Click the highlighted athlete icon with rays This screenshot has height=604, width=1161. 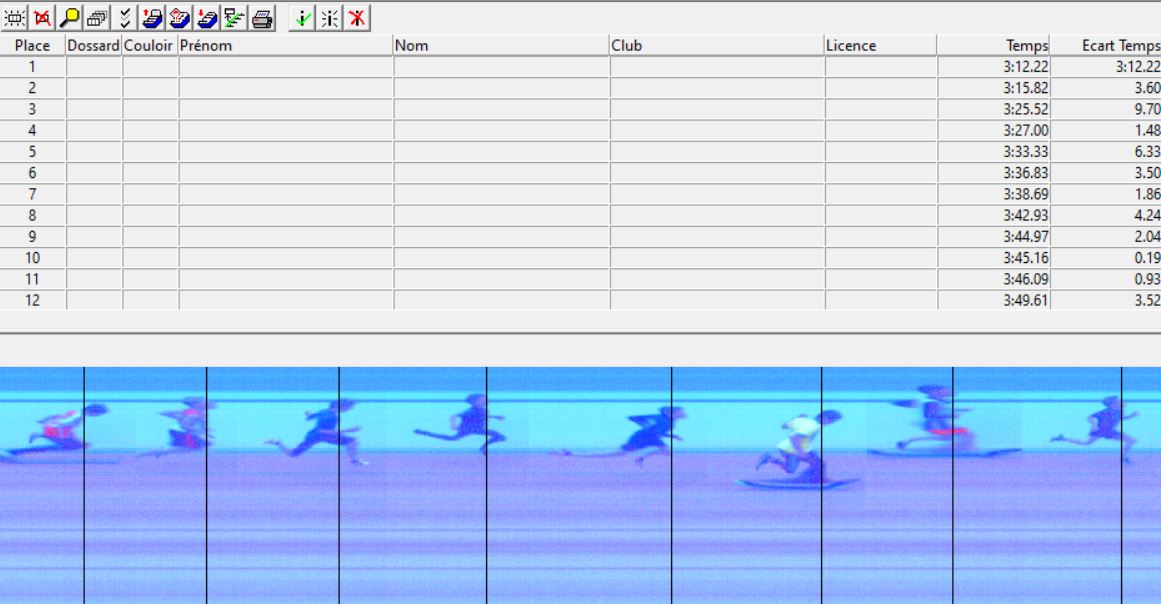pos(329,18)
